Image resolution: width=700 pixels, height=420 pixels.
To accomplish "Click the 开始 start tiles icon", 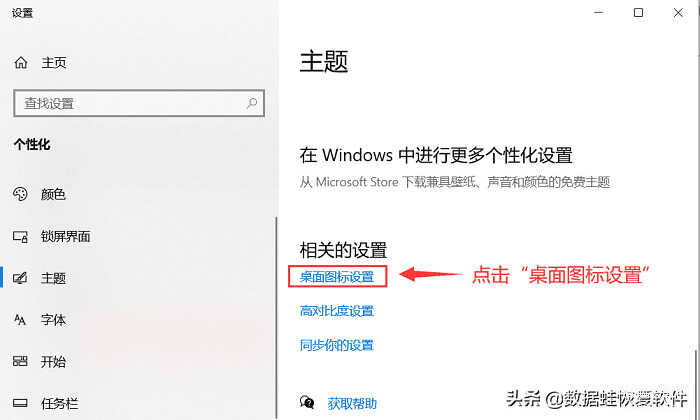I will click(x=20, y=361).
